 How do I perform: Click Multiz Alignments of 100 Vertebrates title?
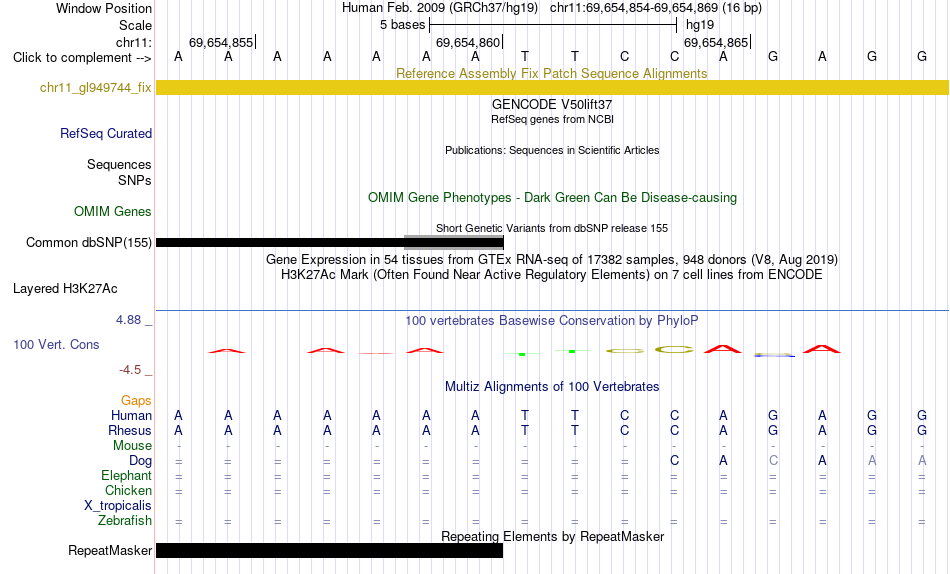[x=552, y=387]
